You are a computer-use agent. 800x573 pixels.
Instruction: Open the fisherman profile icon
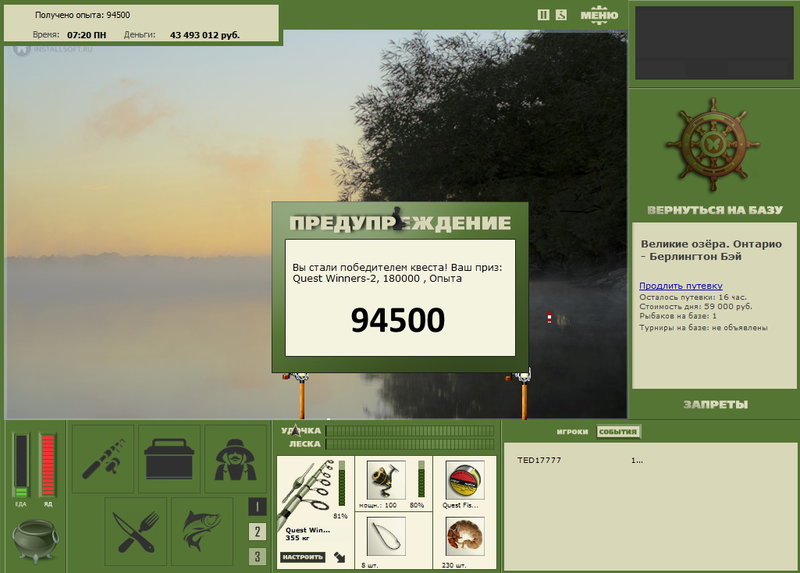coord(235,458)
